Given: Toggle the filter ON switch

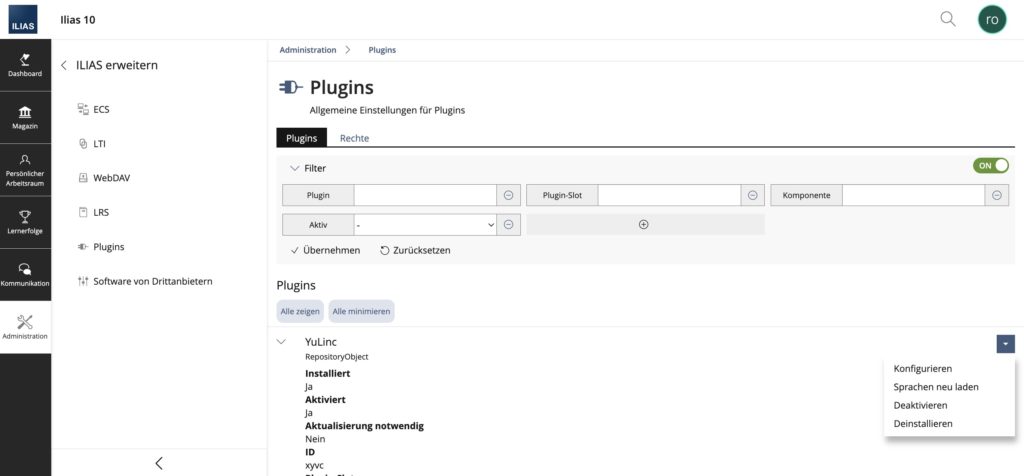Looking at the screenshot, I should (990, 166).
